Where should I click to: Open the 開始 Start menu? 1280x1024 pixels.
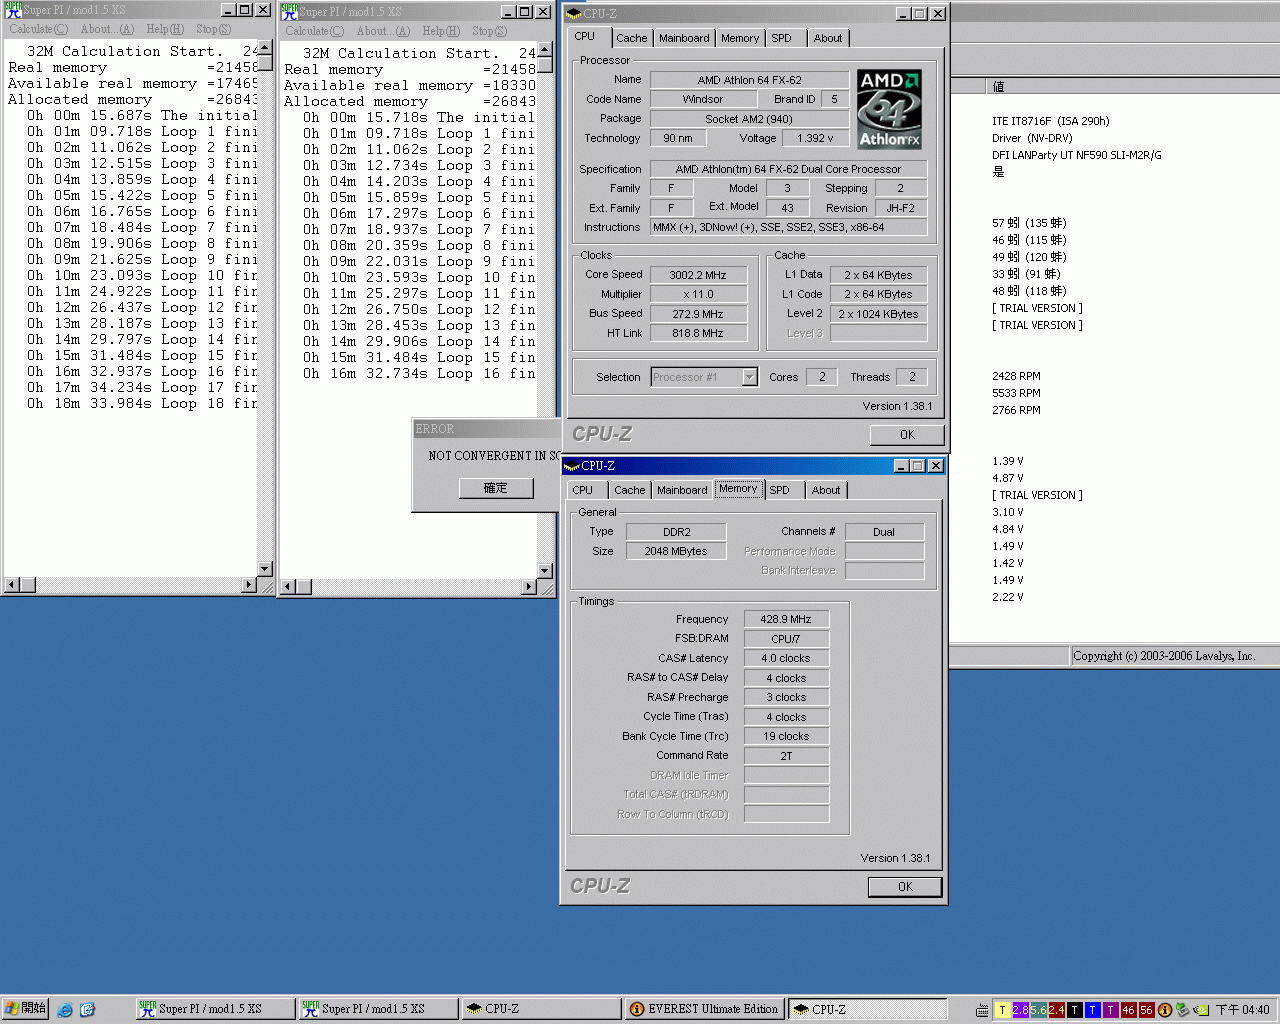point(25,1009)
